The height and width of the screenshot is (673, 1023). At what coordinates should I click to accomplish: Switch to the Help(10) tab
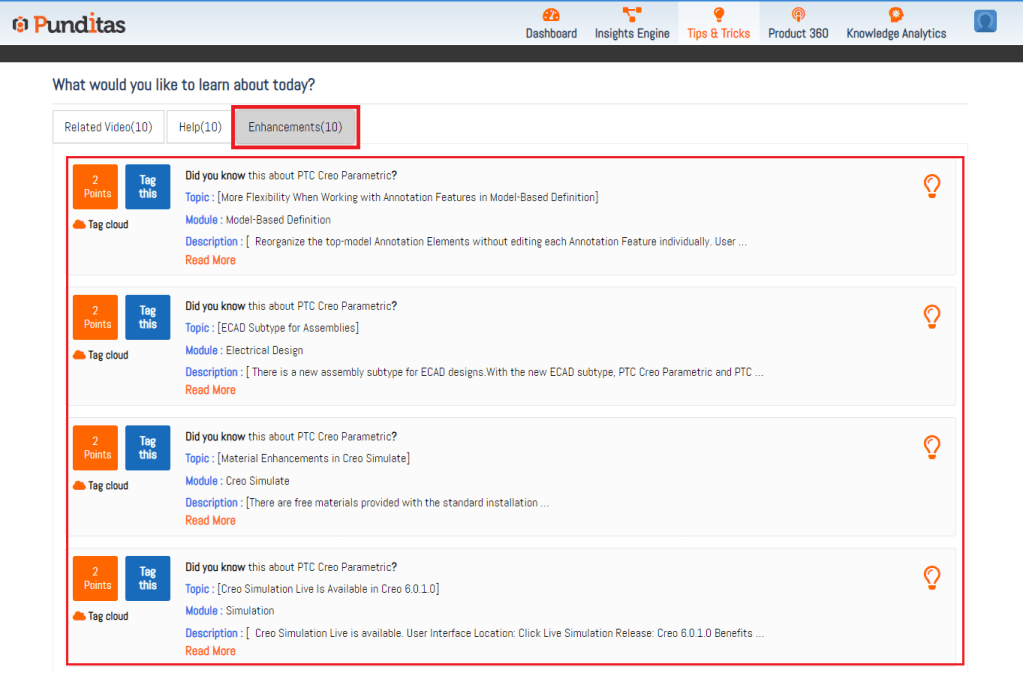coord(200,127)
